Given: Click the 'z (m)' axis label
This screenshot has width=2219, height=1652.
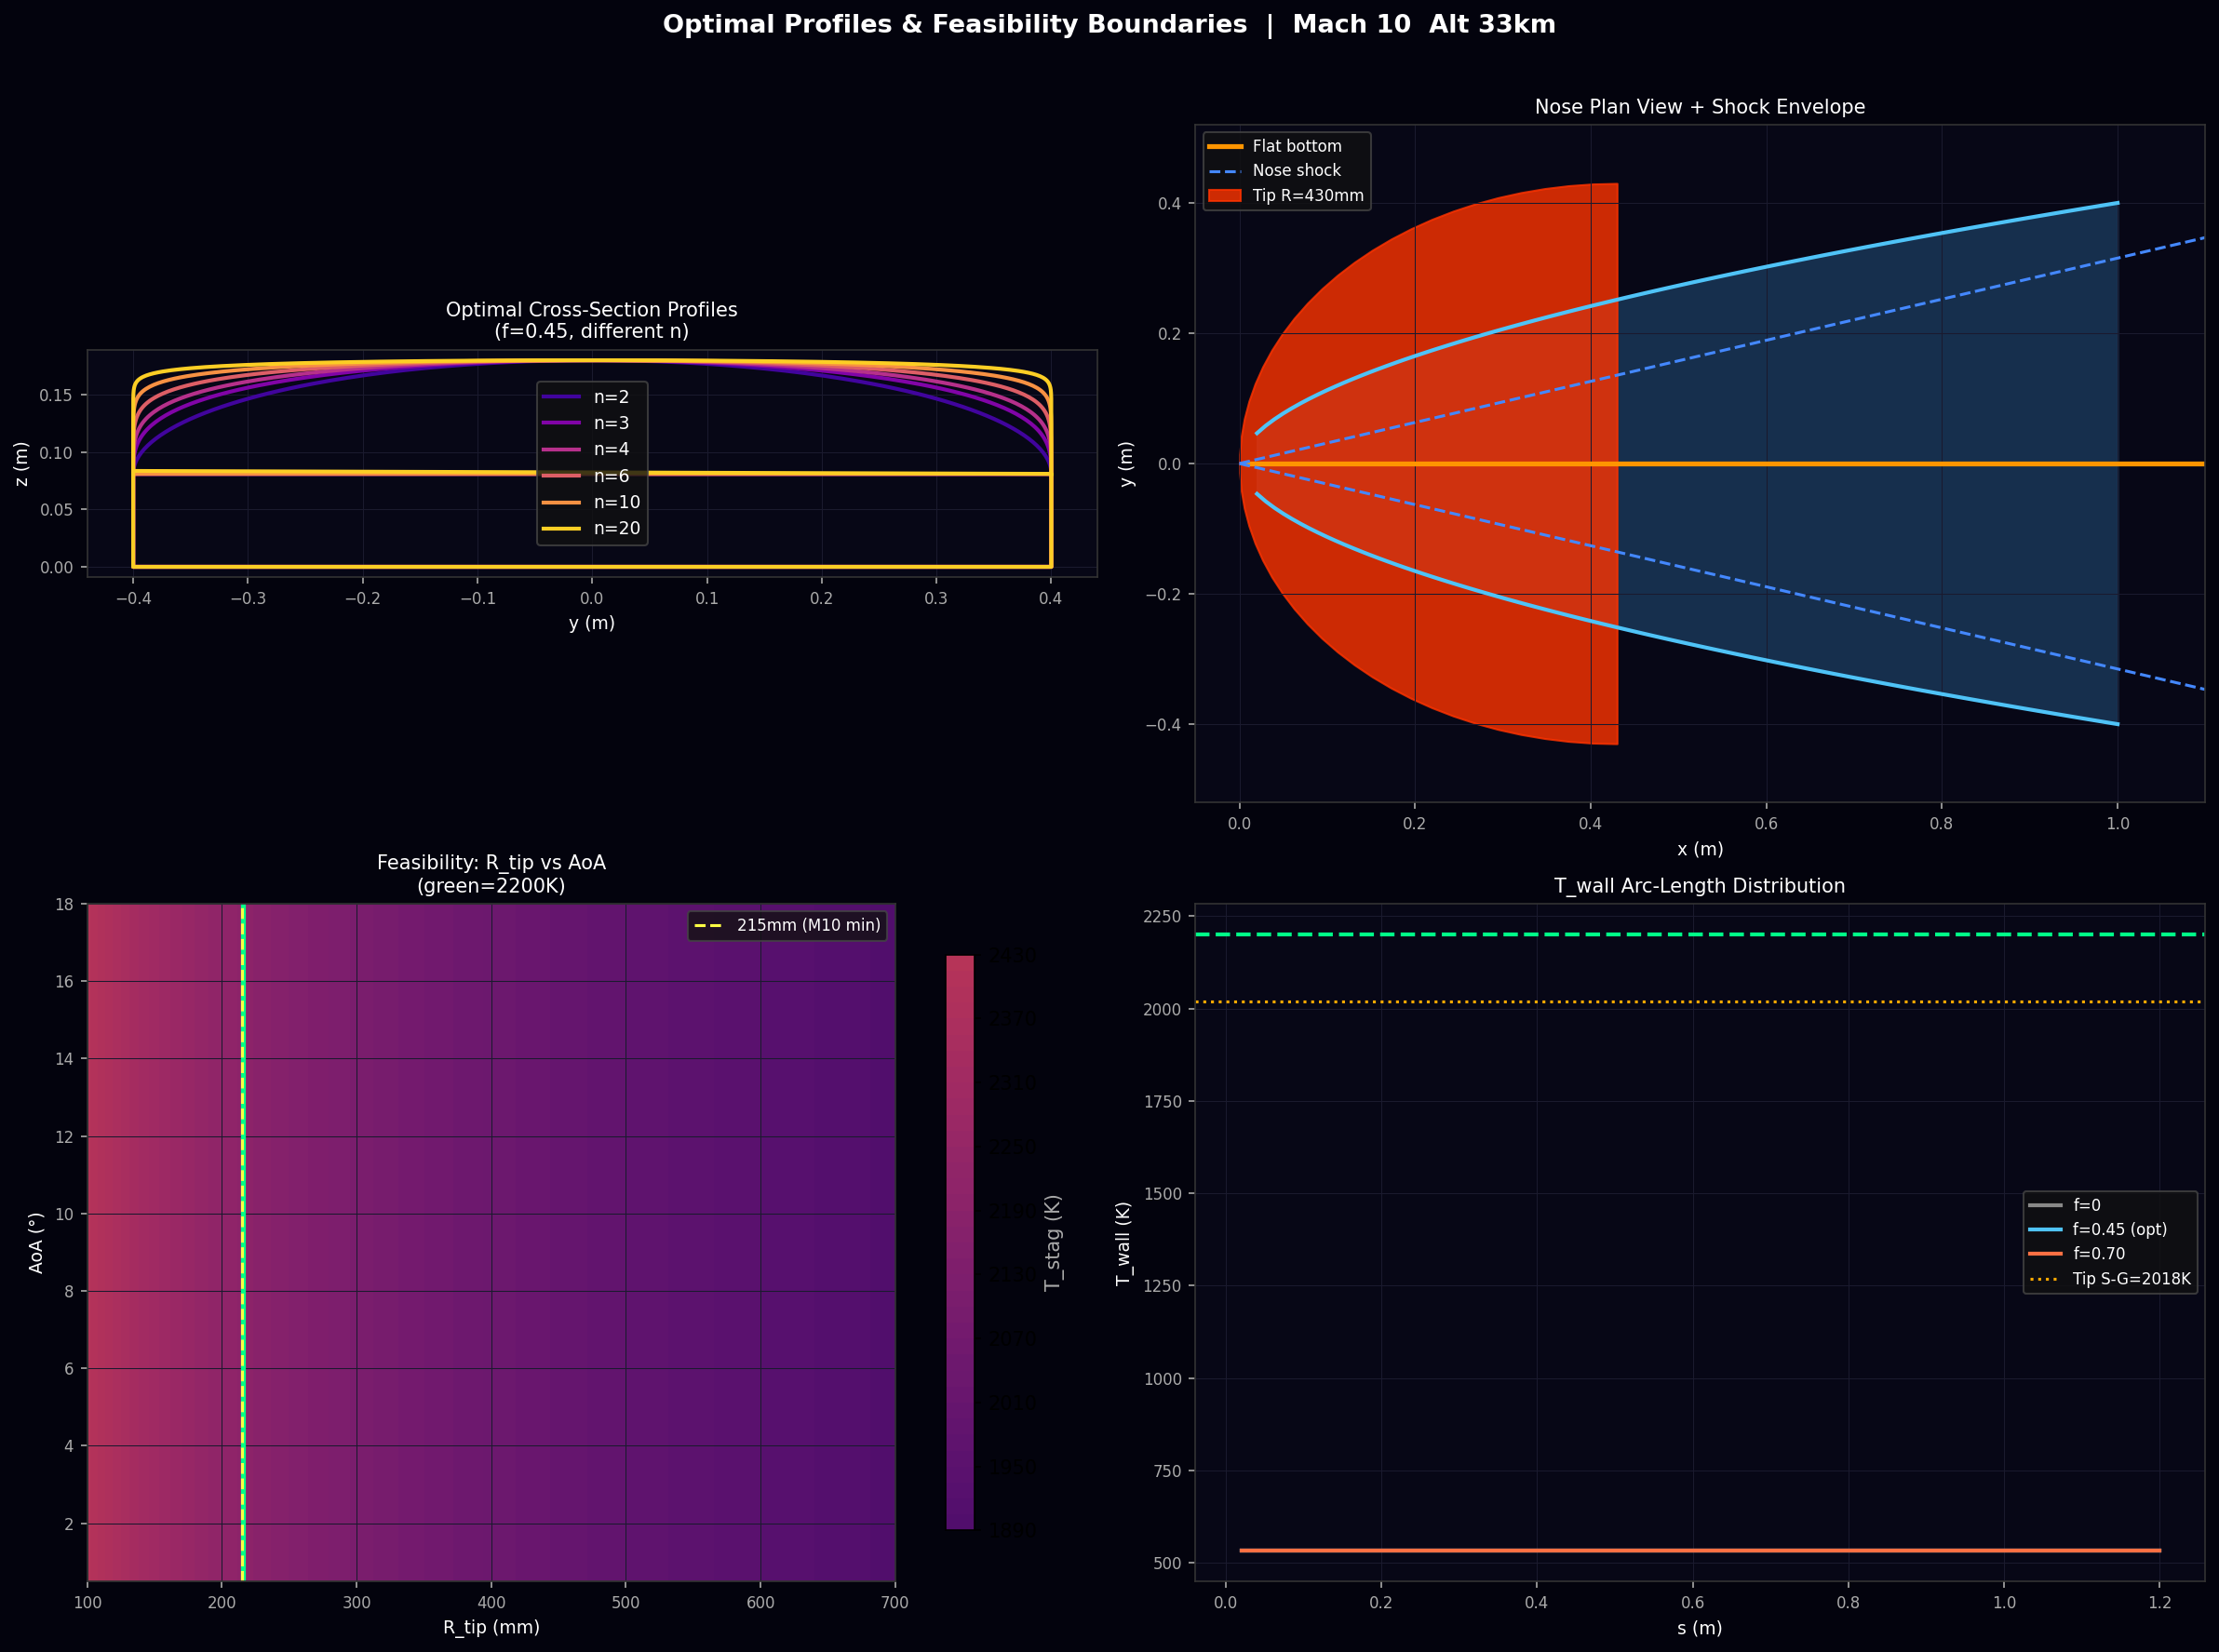Looking at the screenshot, I should pyautogui.click(x=21, y=463).
